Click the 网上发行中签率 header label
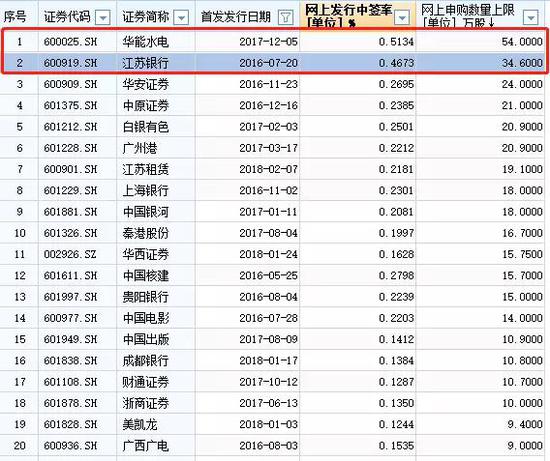550x461 pixels. (x=349, y=16)
